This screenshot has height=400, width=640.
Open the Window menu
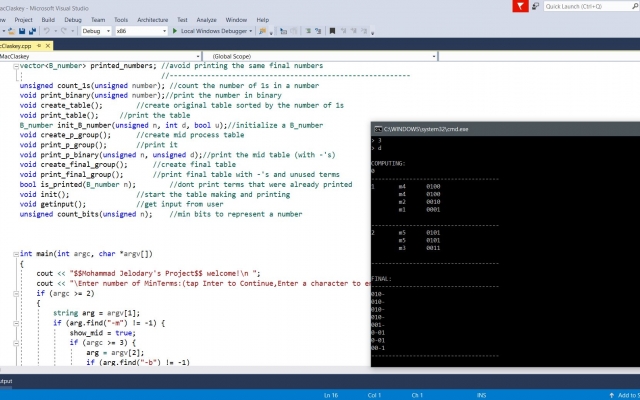point(236,20)
